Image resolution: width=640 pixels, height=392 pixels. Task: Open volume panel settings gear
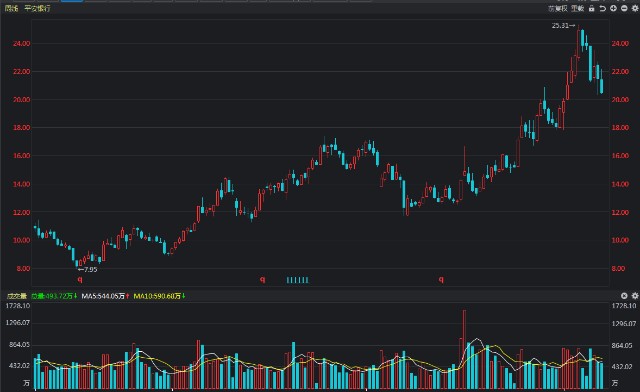635,296
